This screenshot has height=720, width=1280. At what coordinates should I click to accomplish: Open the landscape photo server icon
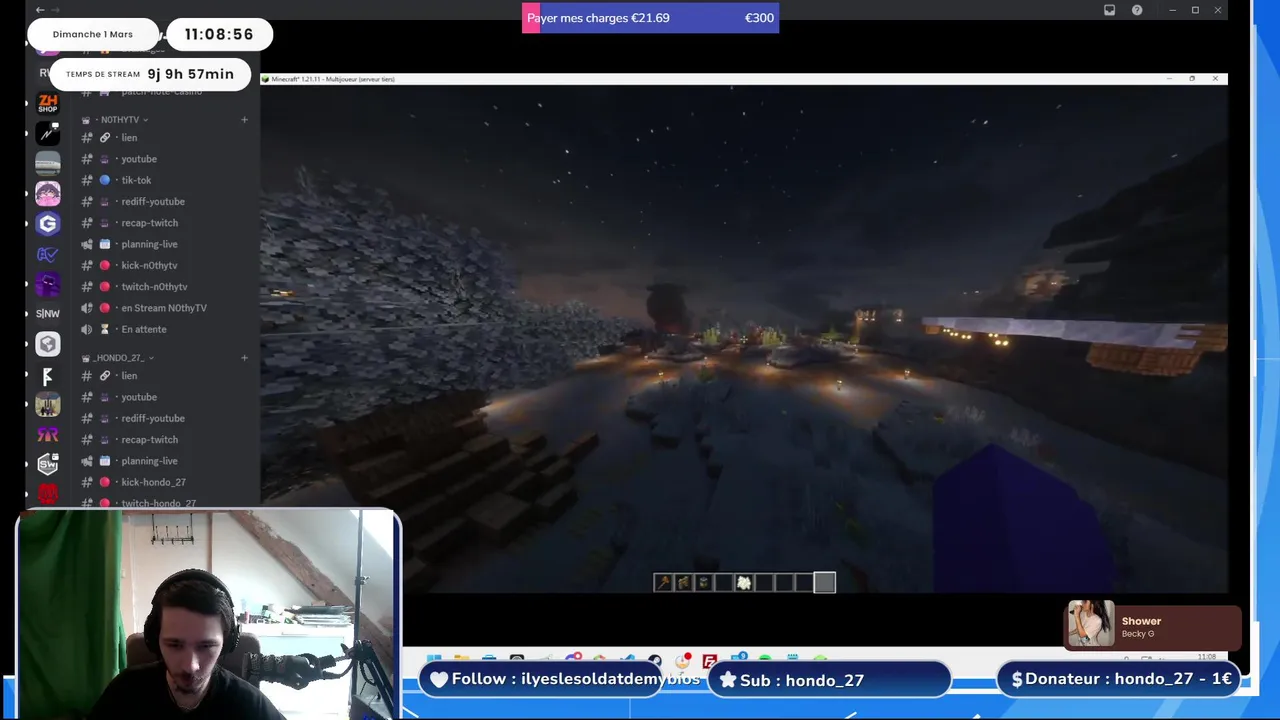point(47,163)
